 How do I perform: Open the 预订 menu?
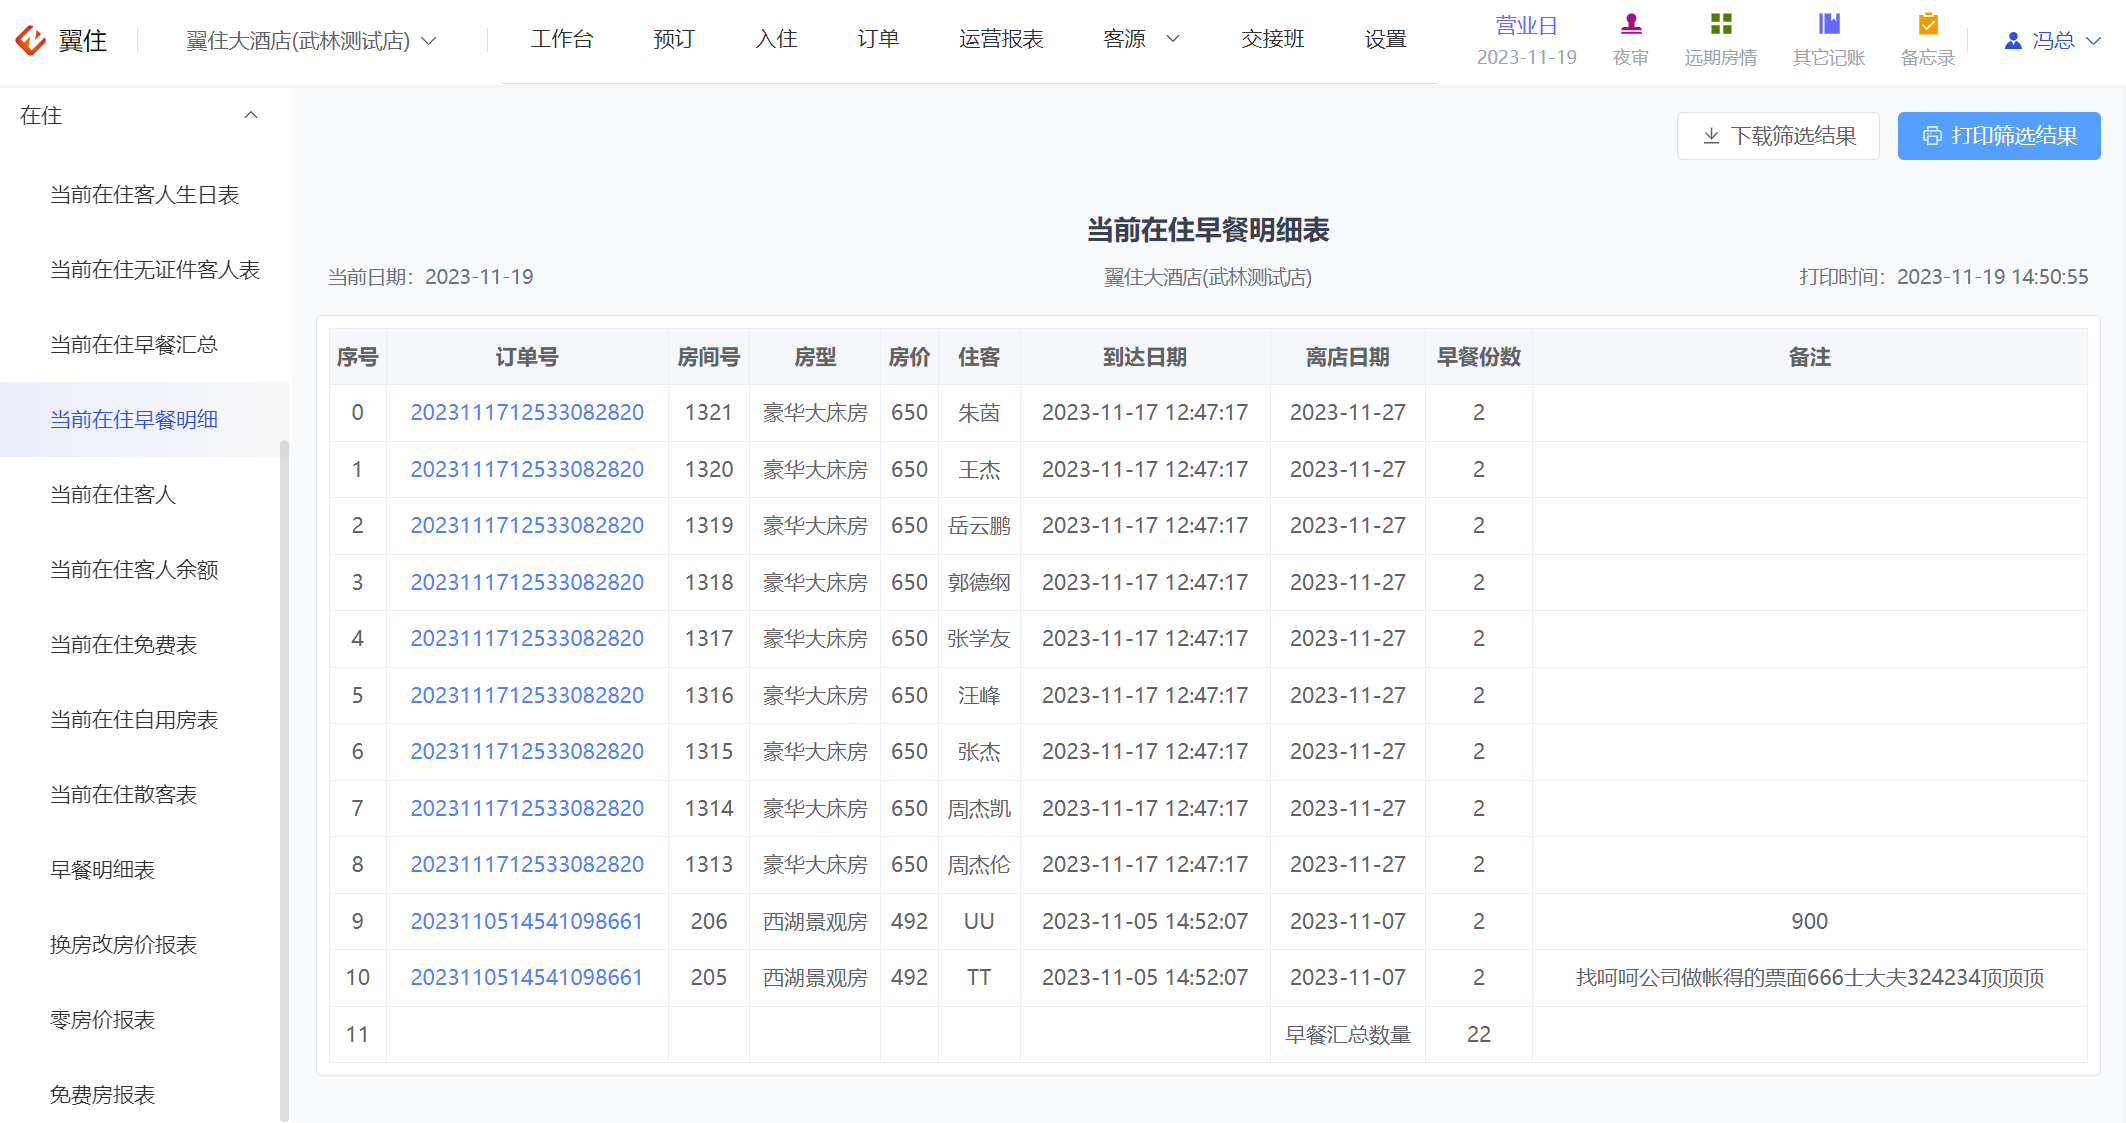point(674,39)
